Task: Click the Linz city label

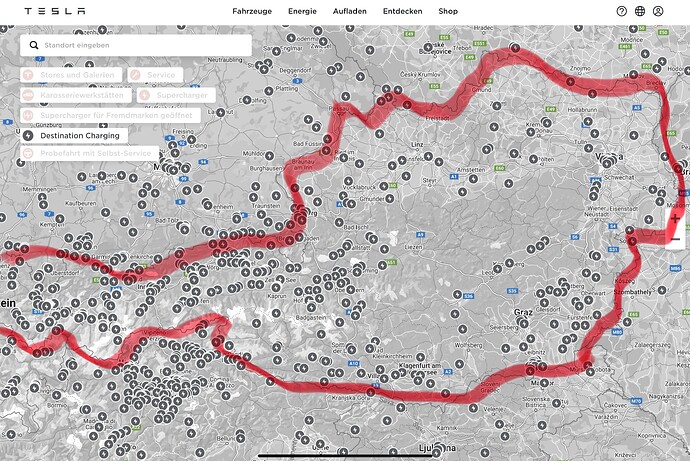Action: pos(417,144)
